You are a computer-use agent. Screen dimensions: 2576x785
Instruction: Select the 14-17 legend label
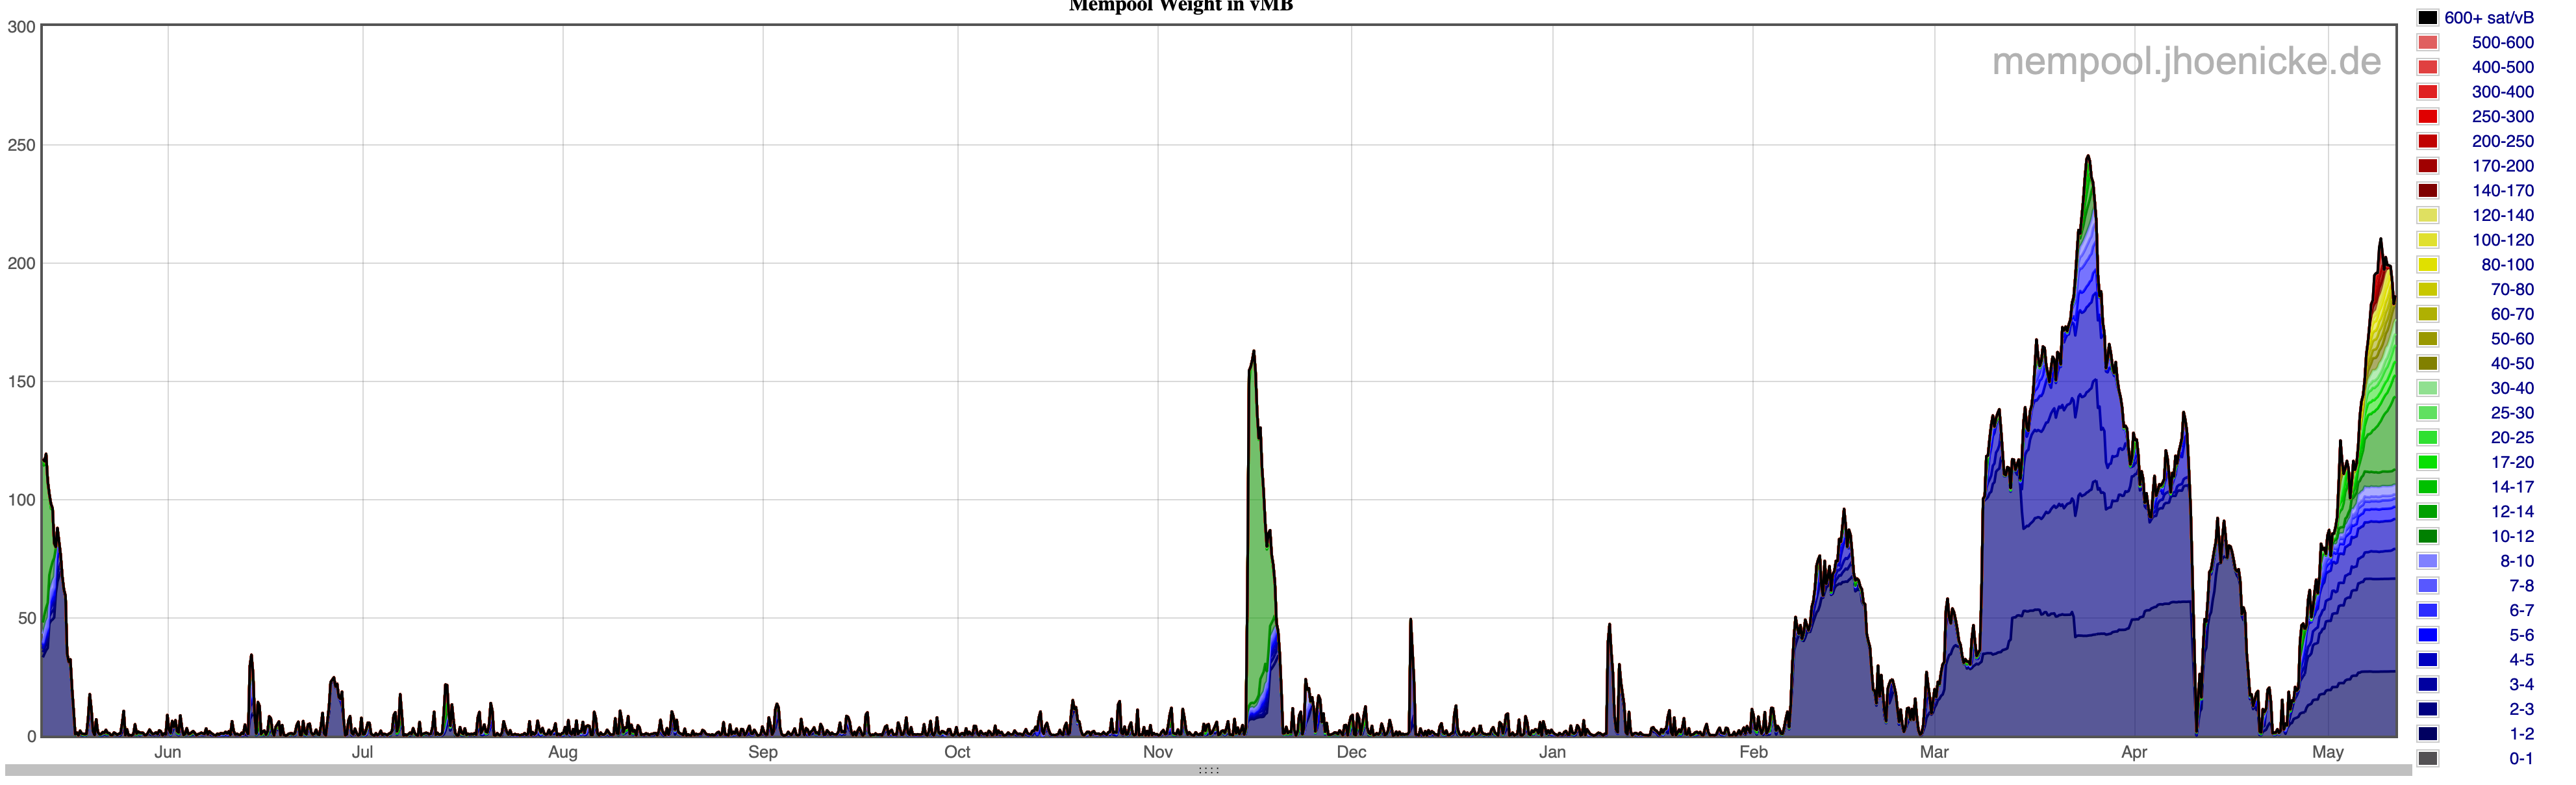pos(2511,487)
